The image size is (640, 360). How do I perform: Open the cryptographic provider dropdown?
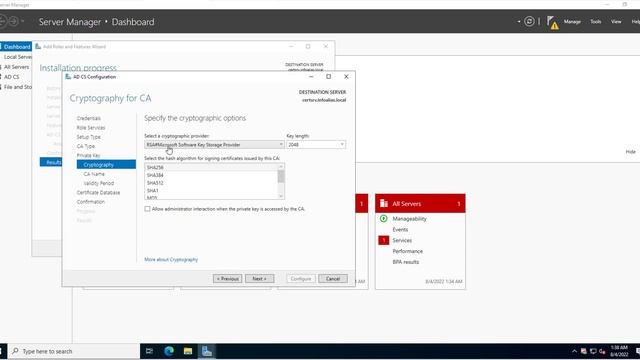coord(214,144)
